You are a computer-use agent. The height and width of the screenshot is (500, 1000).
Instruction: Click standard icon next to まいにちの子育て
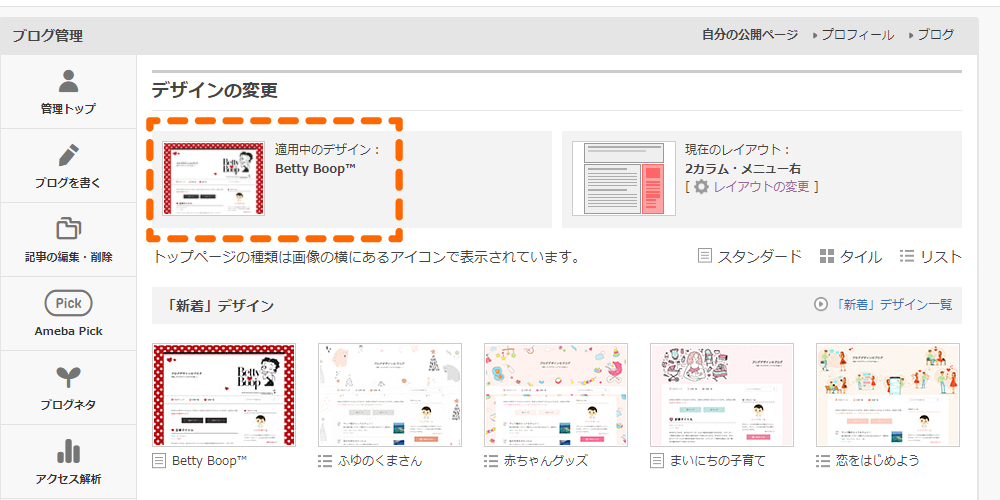pos(657,460)
